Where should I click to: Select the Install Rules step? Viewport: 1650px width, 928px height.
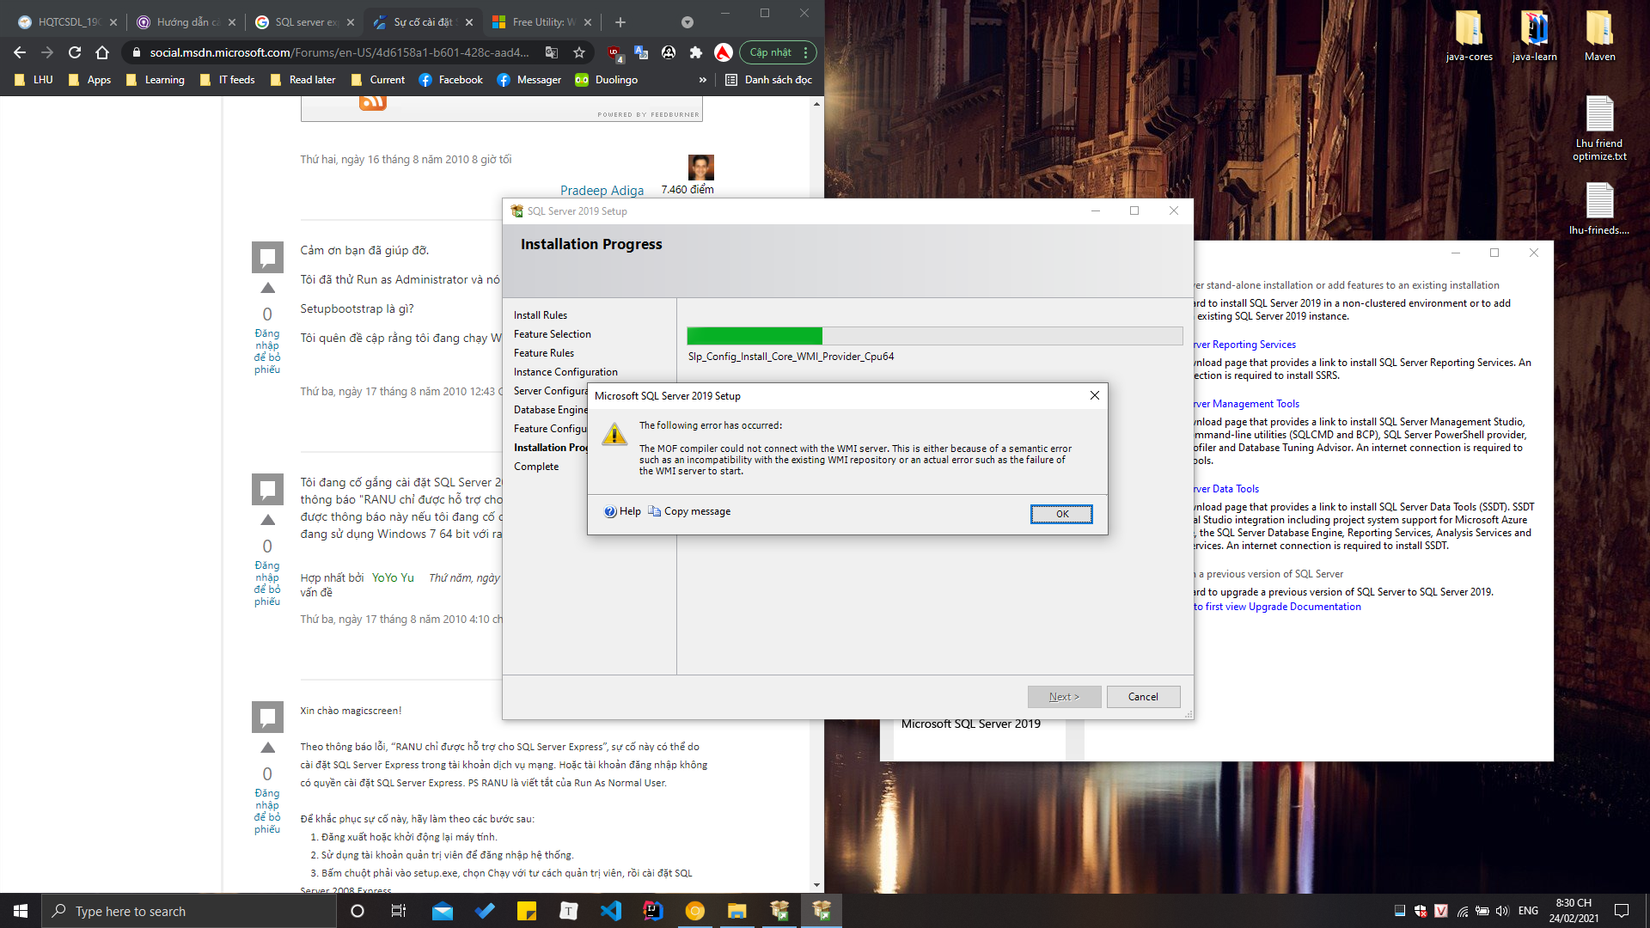coord(540,315)
